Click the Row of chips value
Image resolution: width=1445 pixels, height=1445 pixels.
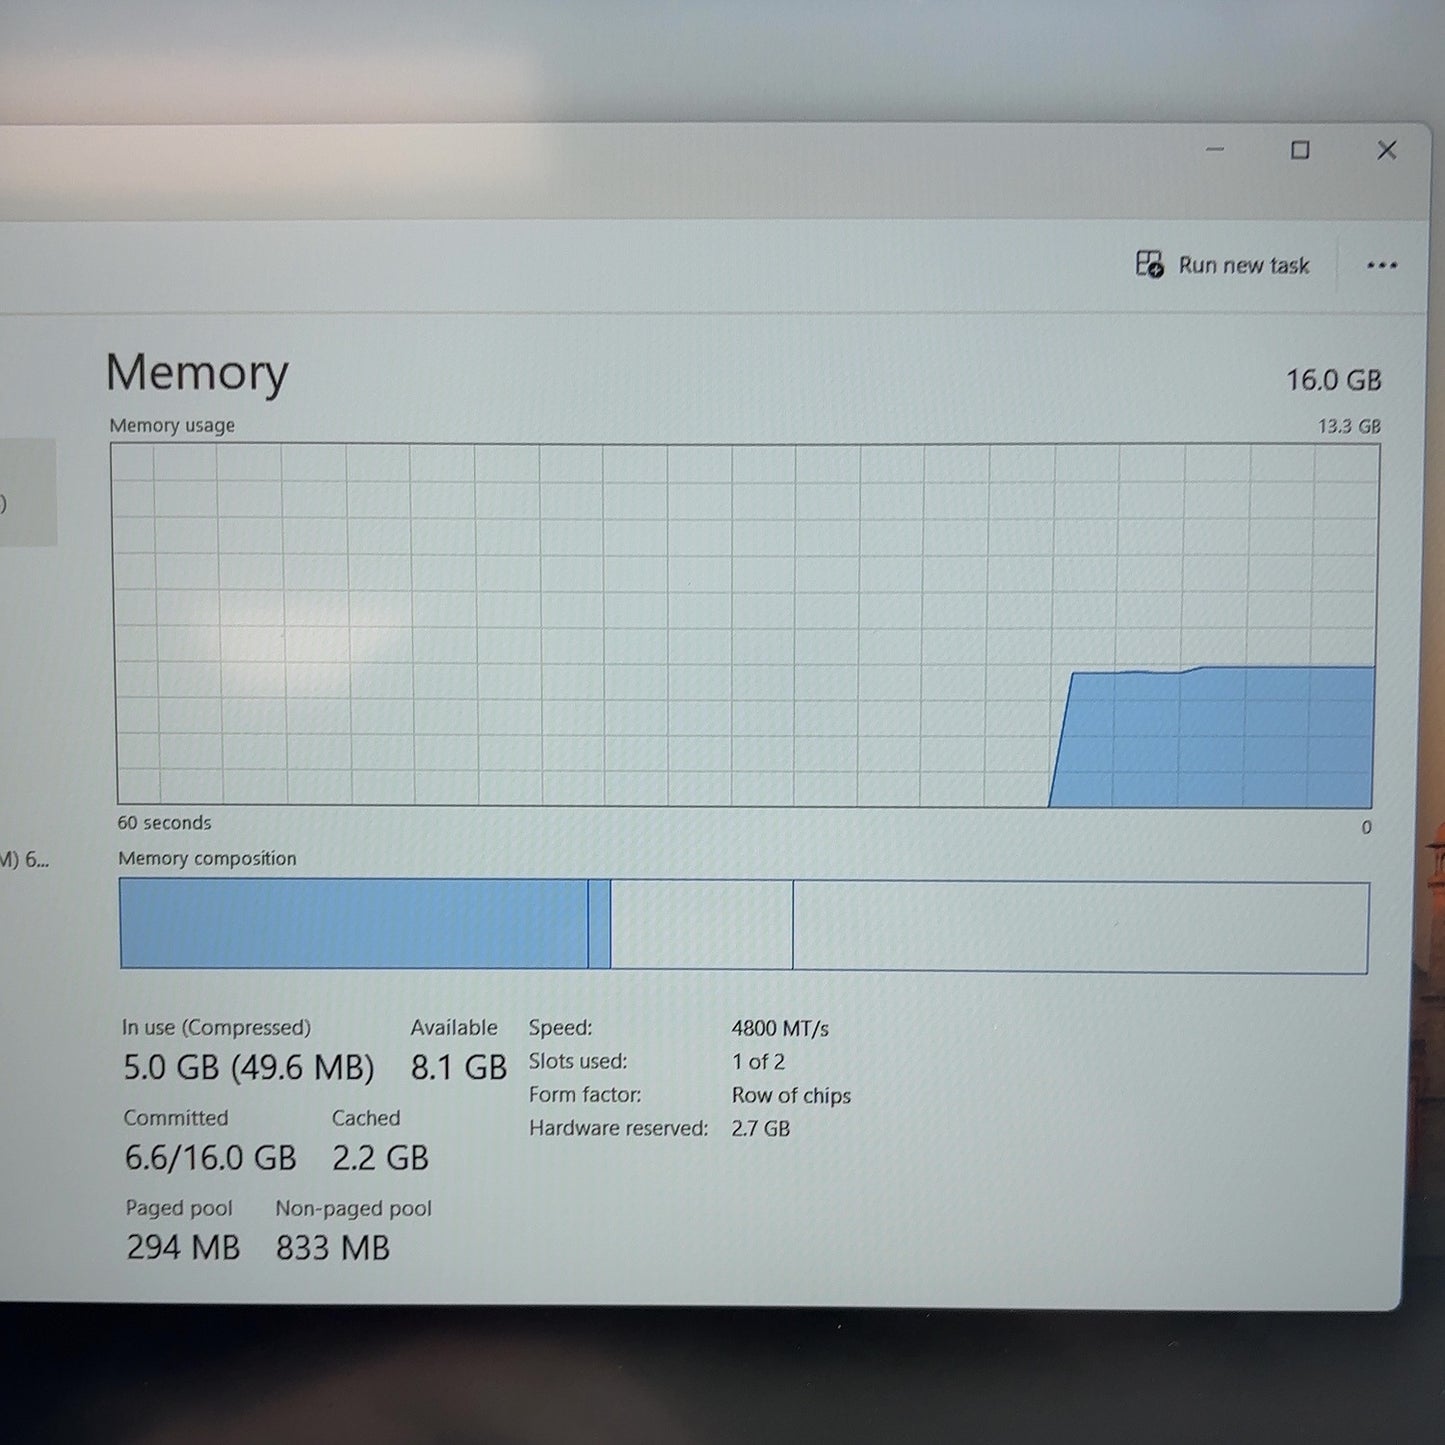tap(791, 1095)
